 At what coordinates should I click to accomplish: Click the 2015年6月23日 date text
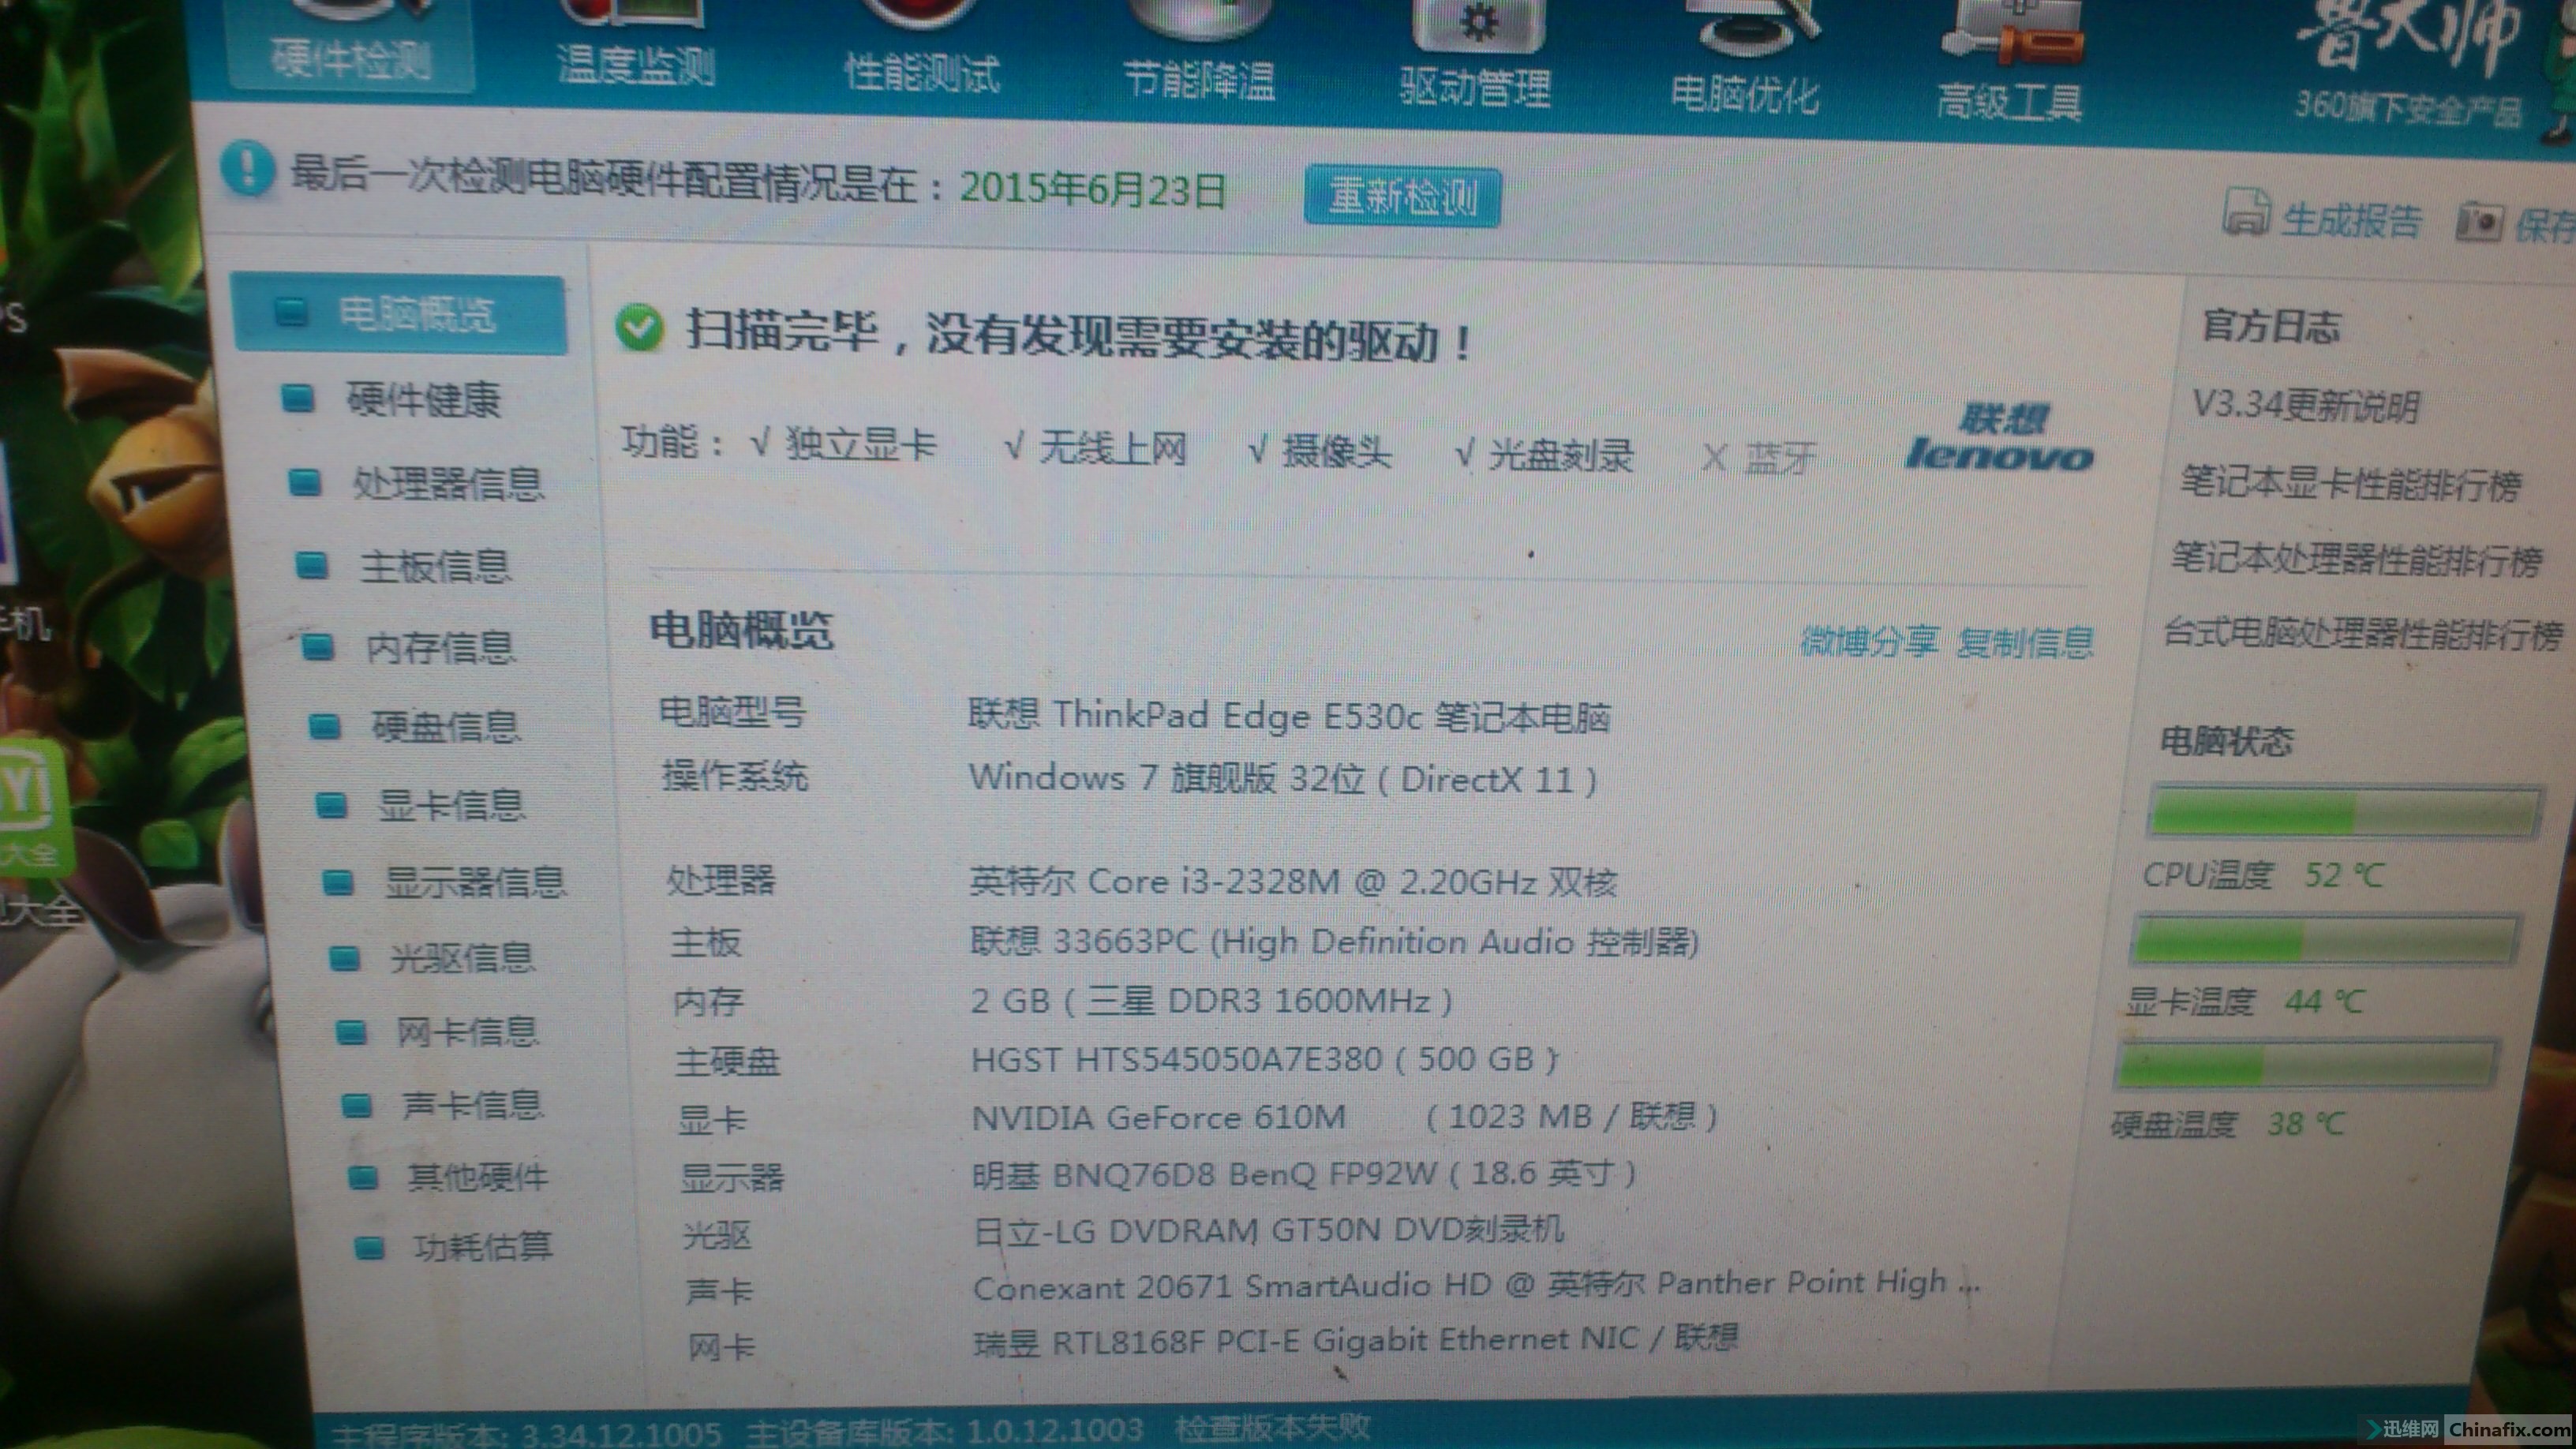(1093, 188)
